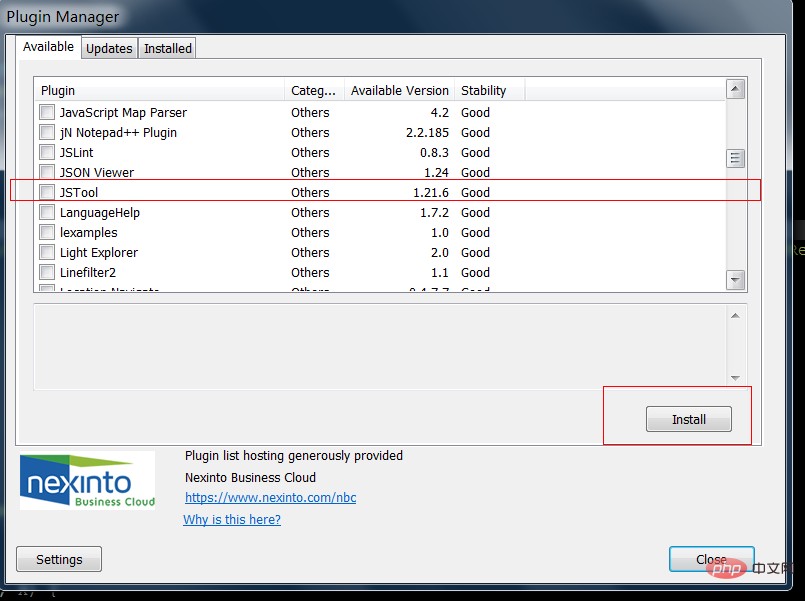This screenshot has height=601, width=805.
Task: Click the 'Why is this here?' link
Action: (x=232, y=519)
